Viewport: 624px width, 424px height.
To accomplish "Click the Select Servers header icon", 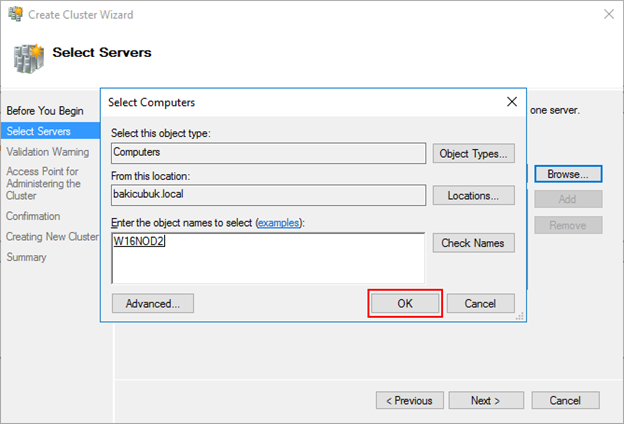I will point(28,59).
